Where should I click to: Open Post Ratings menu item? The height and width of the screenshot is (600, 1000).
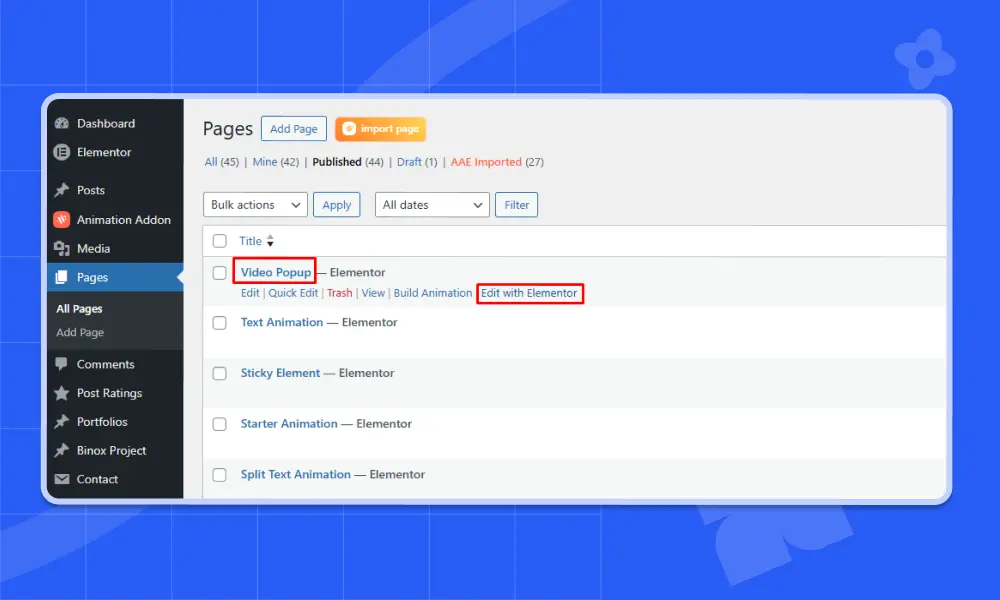click(110, 393)
